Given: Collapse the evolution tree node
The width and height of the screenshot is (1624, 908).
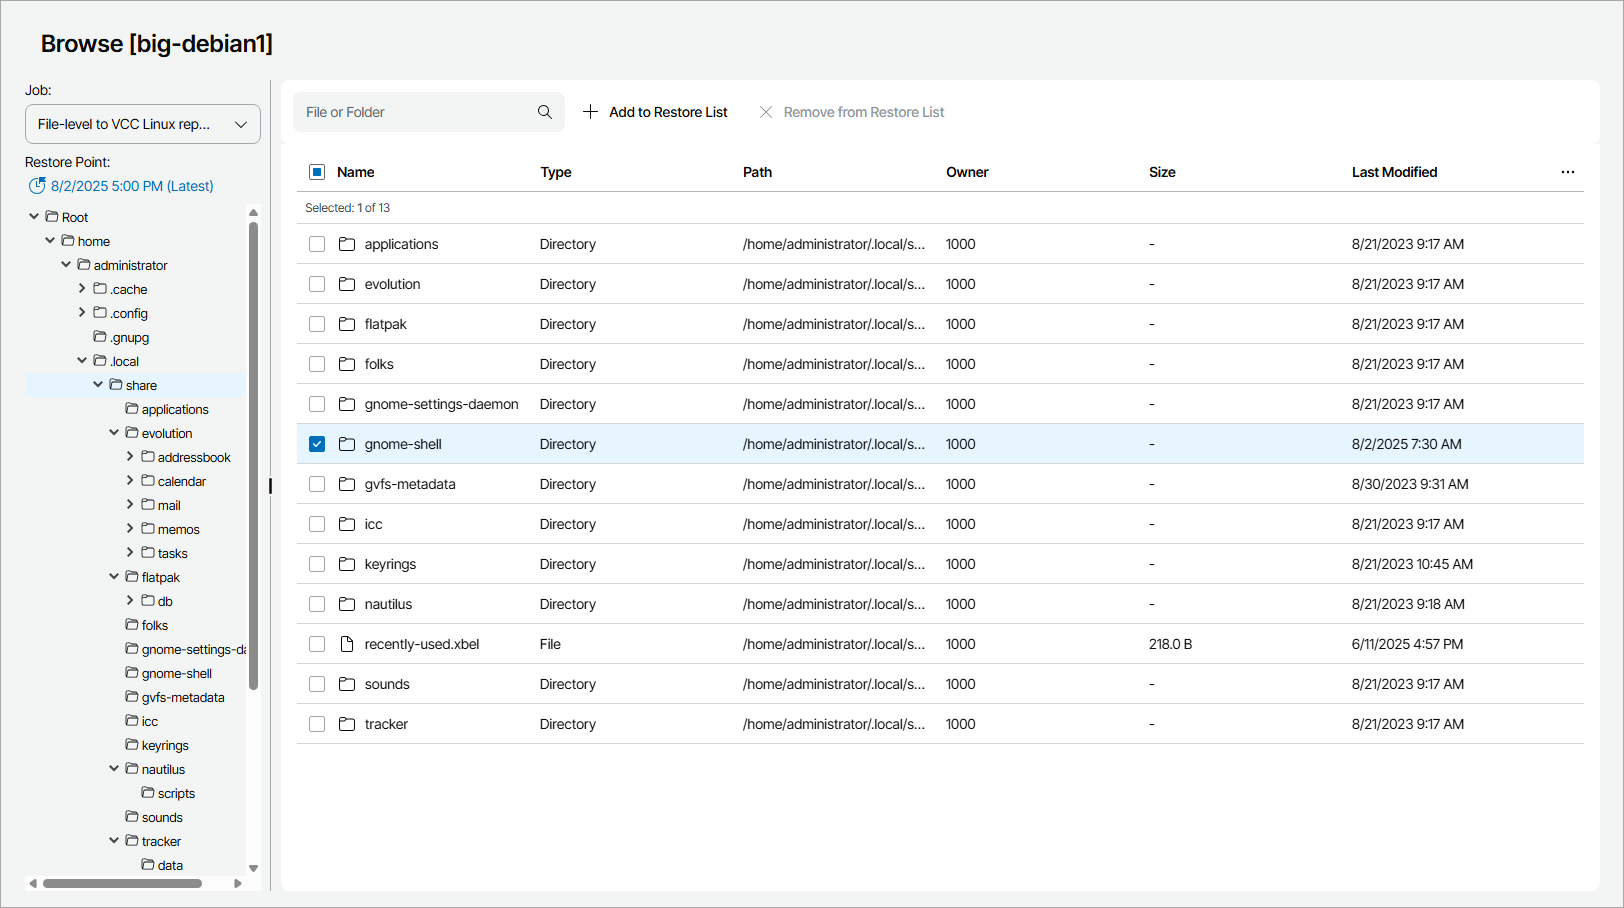Looking at the screenshot, I should (x=114, y=433).
